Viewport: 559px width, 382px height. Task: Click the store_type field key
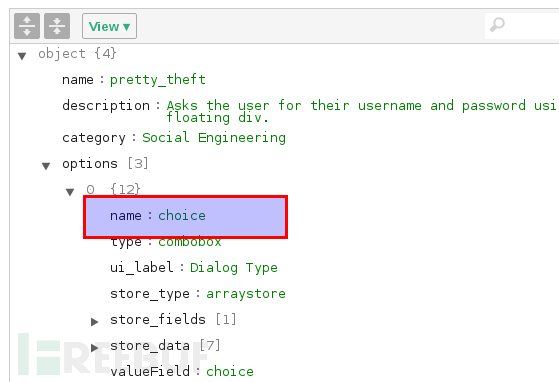coord(150,294)
